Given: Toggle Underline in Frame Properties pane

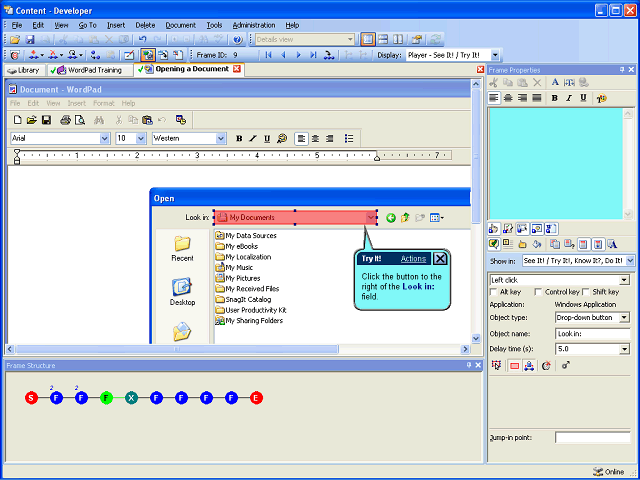Looking at the screenshot, I should pos(584,98).
